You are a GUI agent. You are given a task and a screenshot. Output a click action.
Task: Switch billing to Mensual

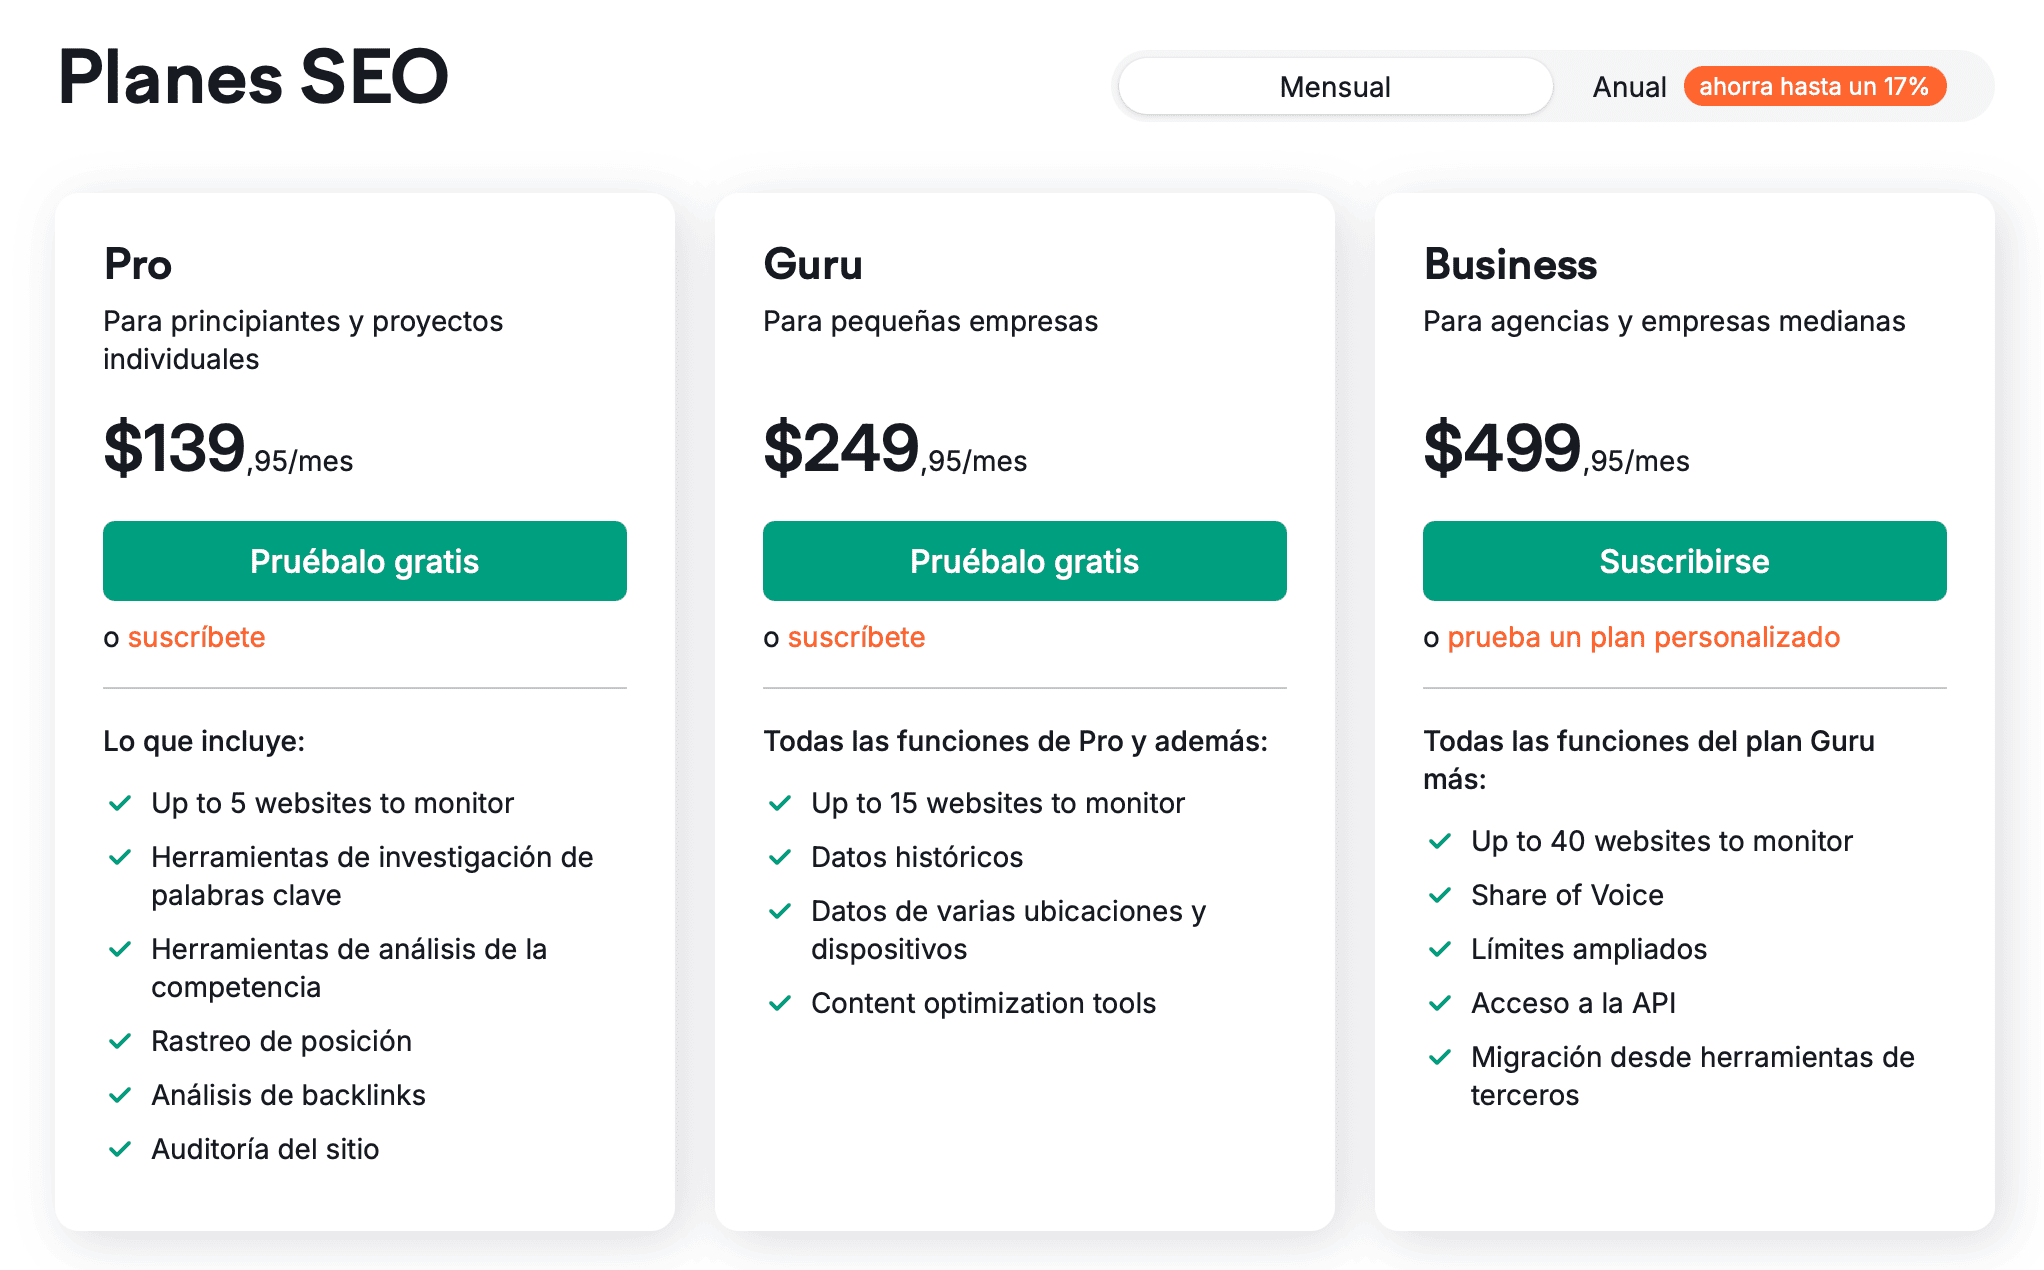pyautogui.click(x=1334, y=87)
